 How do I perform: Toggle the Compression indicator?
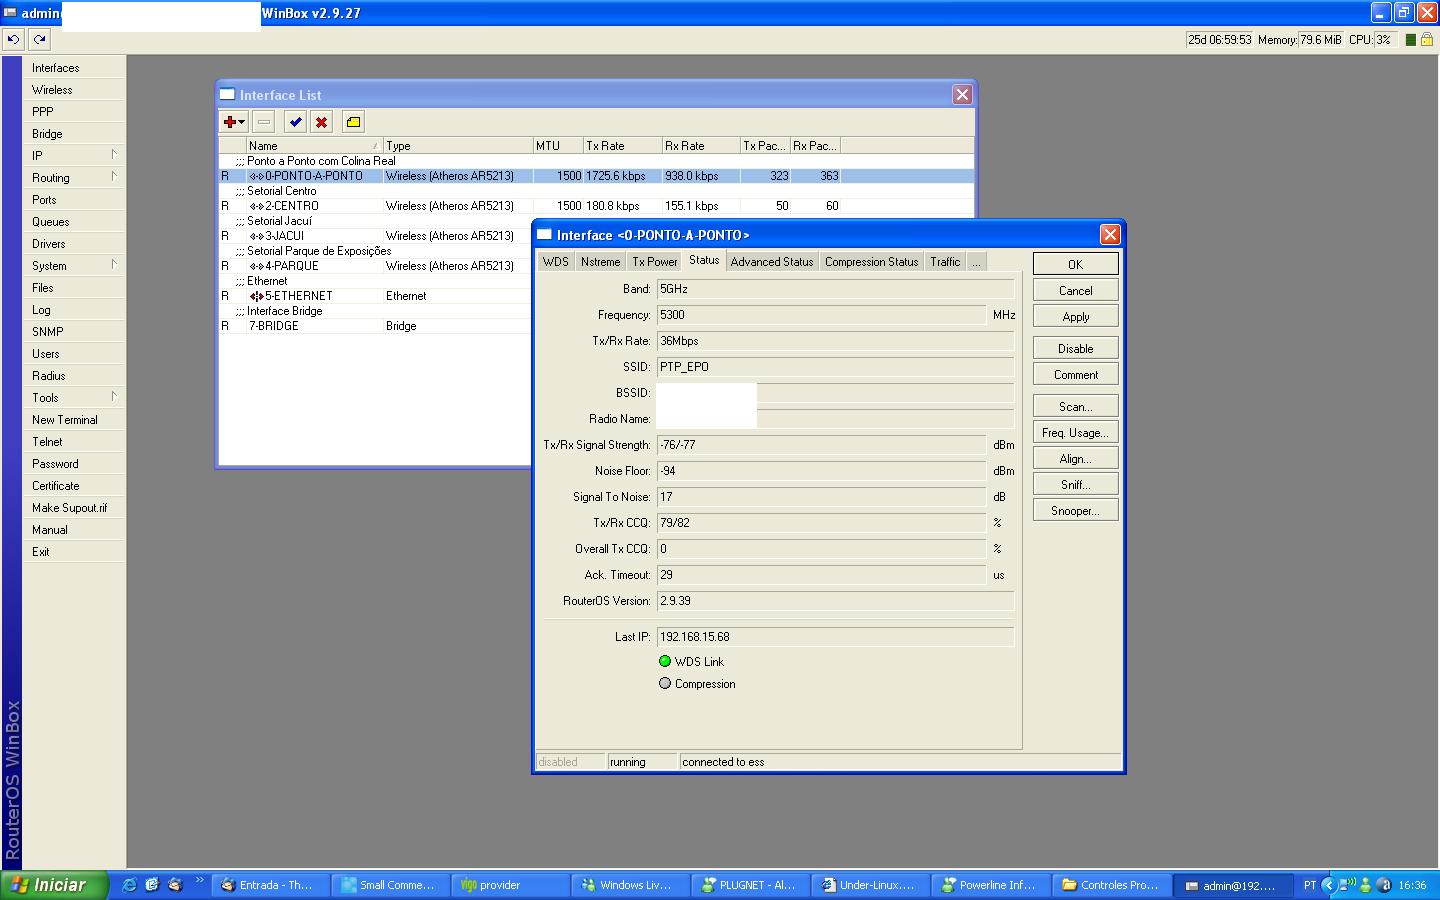click(665, 684)
